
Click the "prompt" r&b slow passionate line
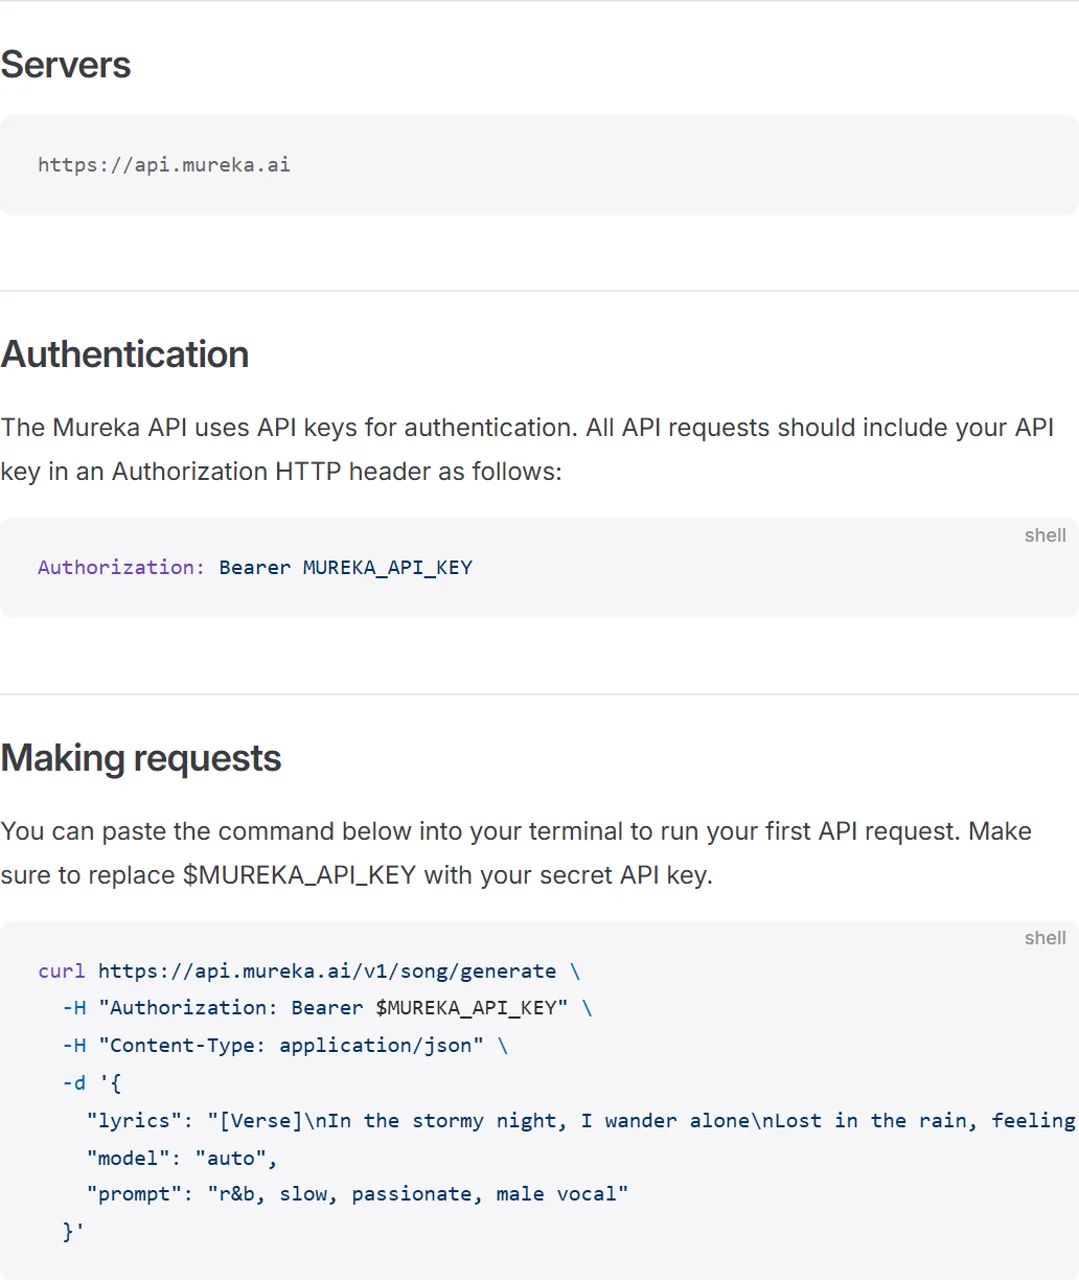point(357,1194)
